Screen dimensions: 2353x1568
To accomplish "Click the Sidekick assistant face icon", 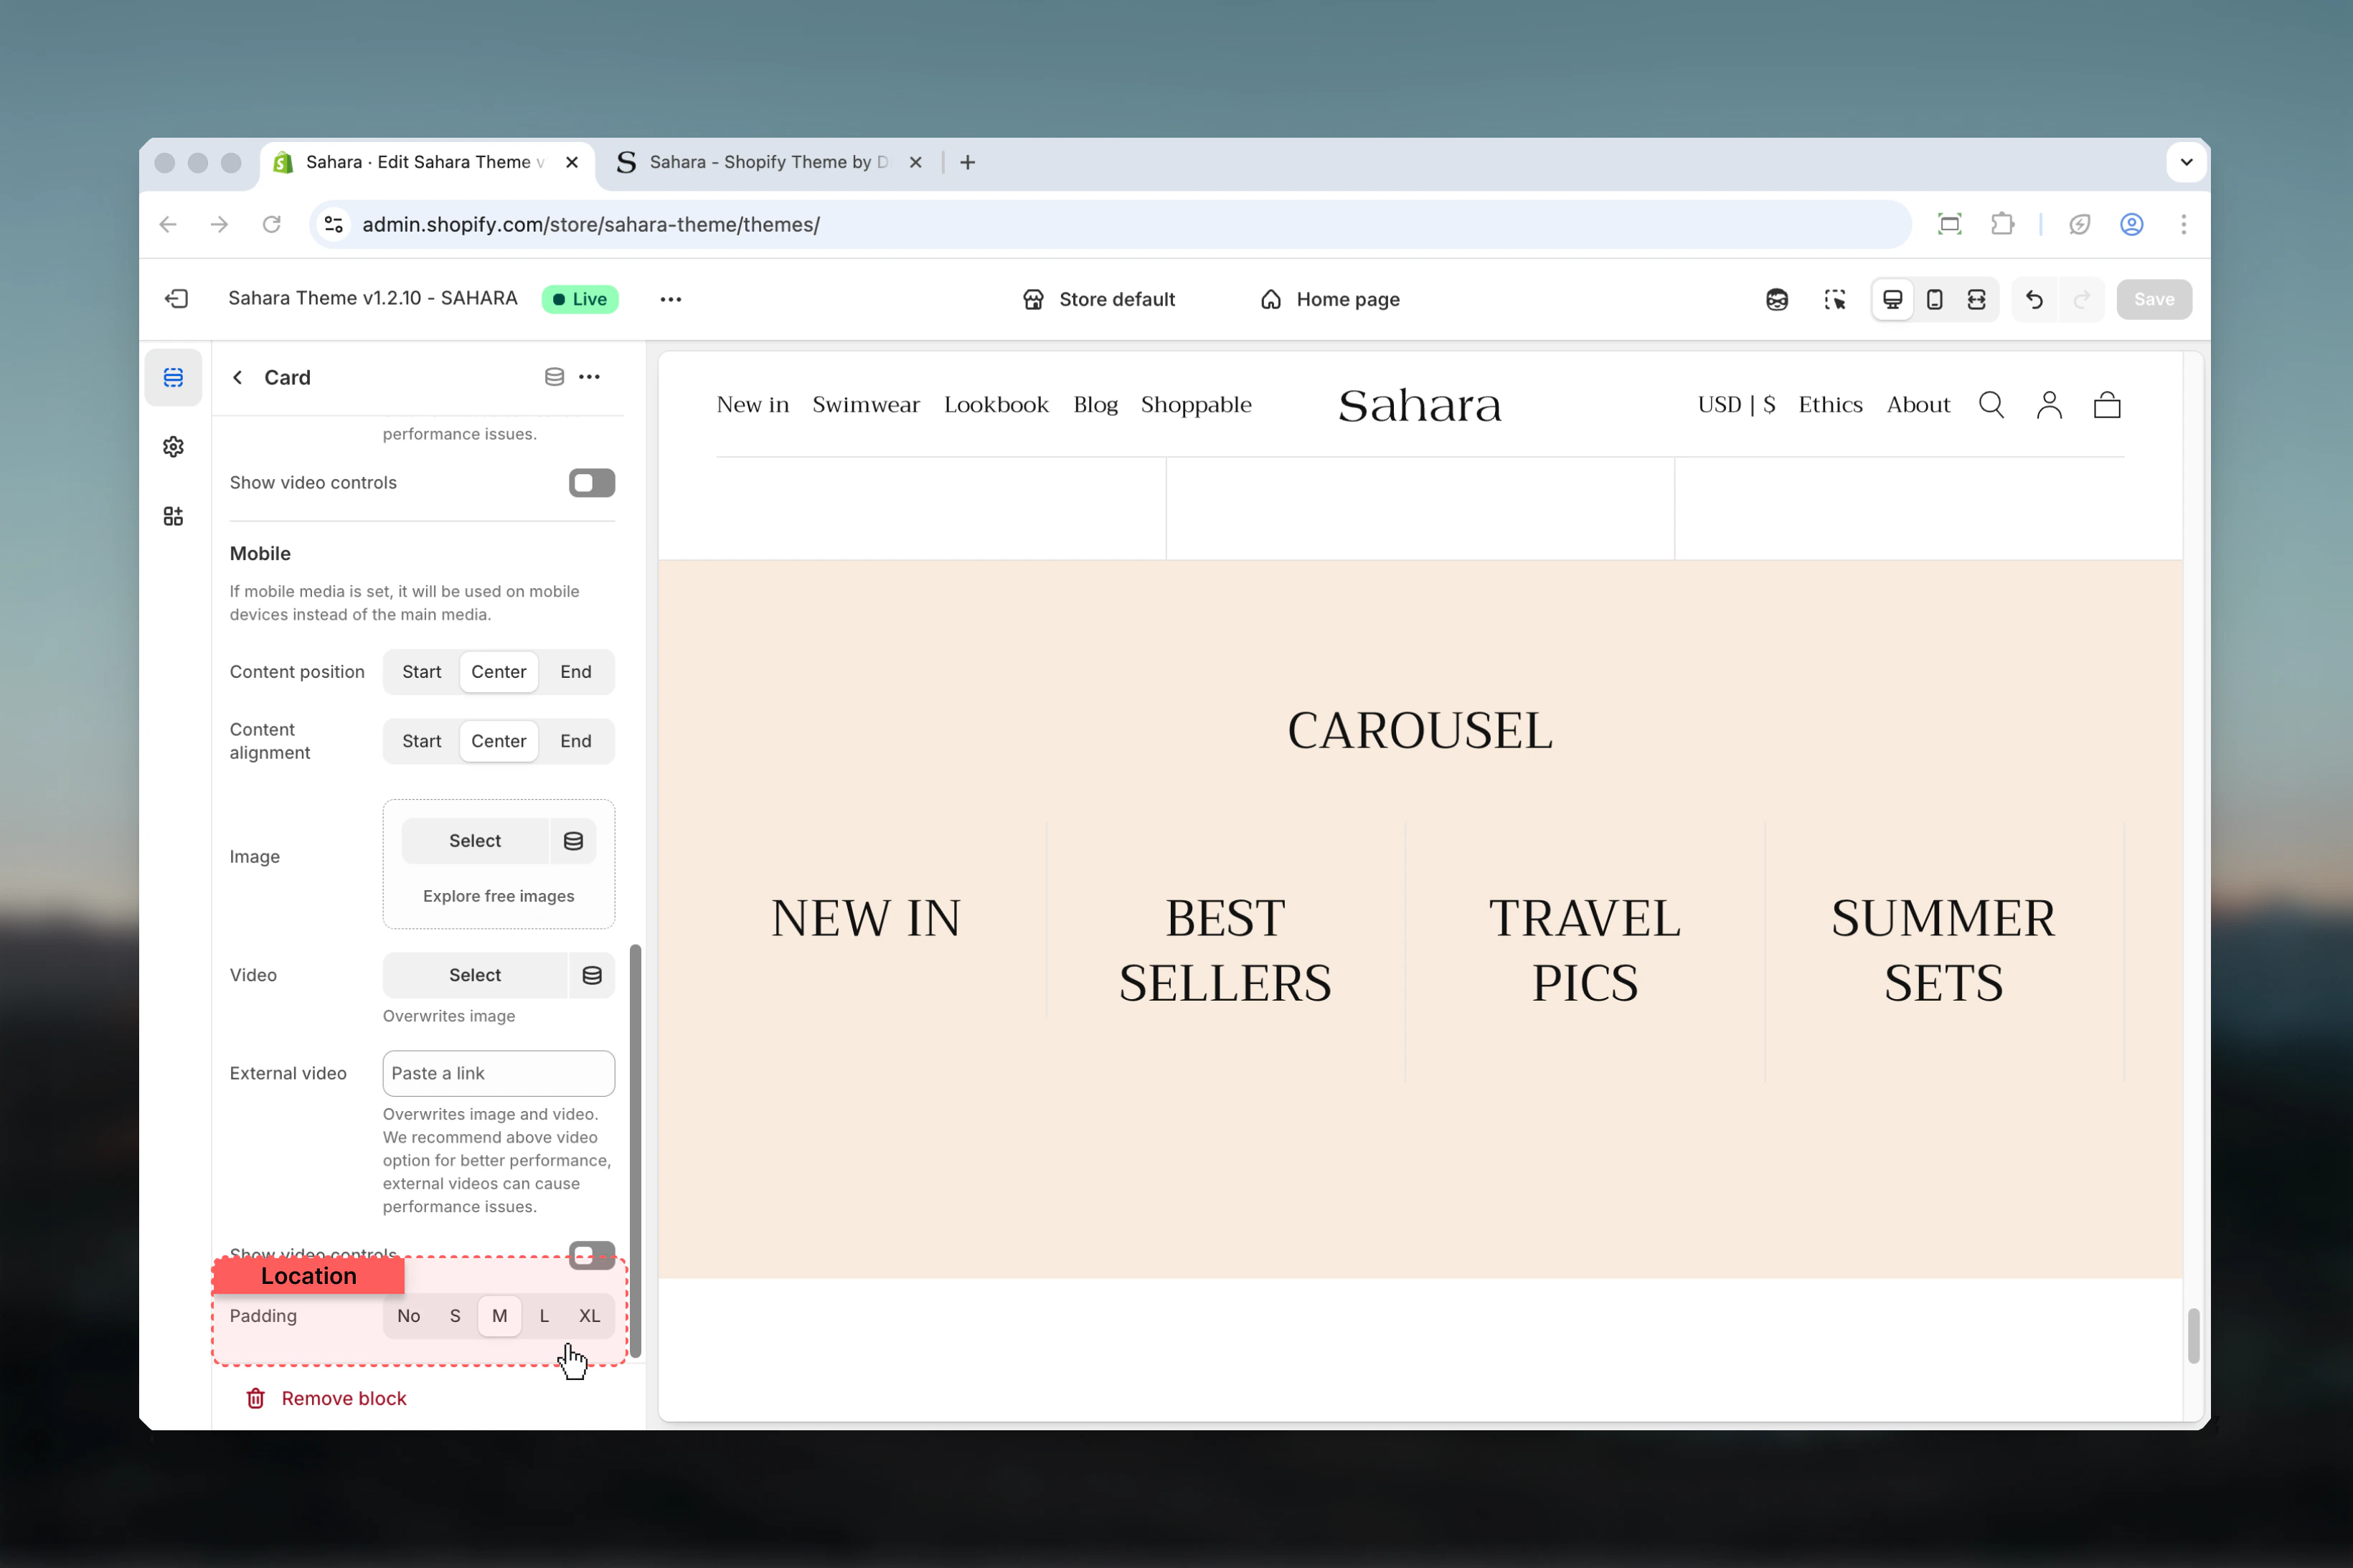I will (1777, 299).
